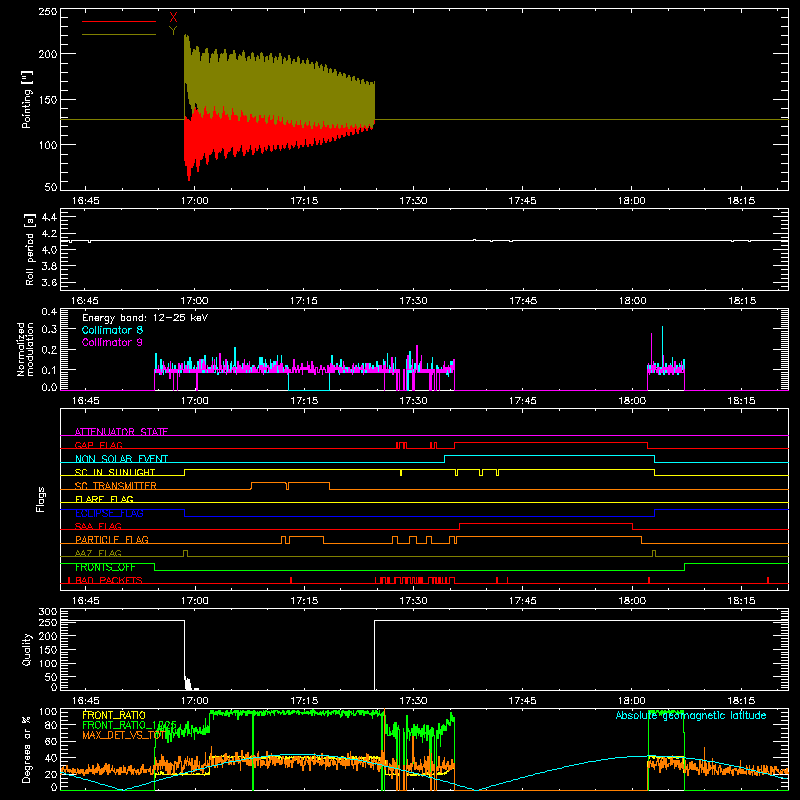
Task: Click the 'Collimator 9' legend label
Action: point(112,342)
